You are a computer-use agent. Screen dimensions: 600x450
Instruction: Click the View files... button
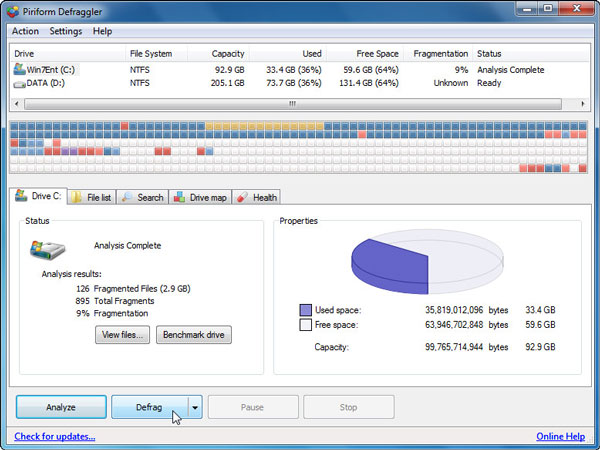123,335
